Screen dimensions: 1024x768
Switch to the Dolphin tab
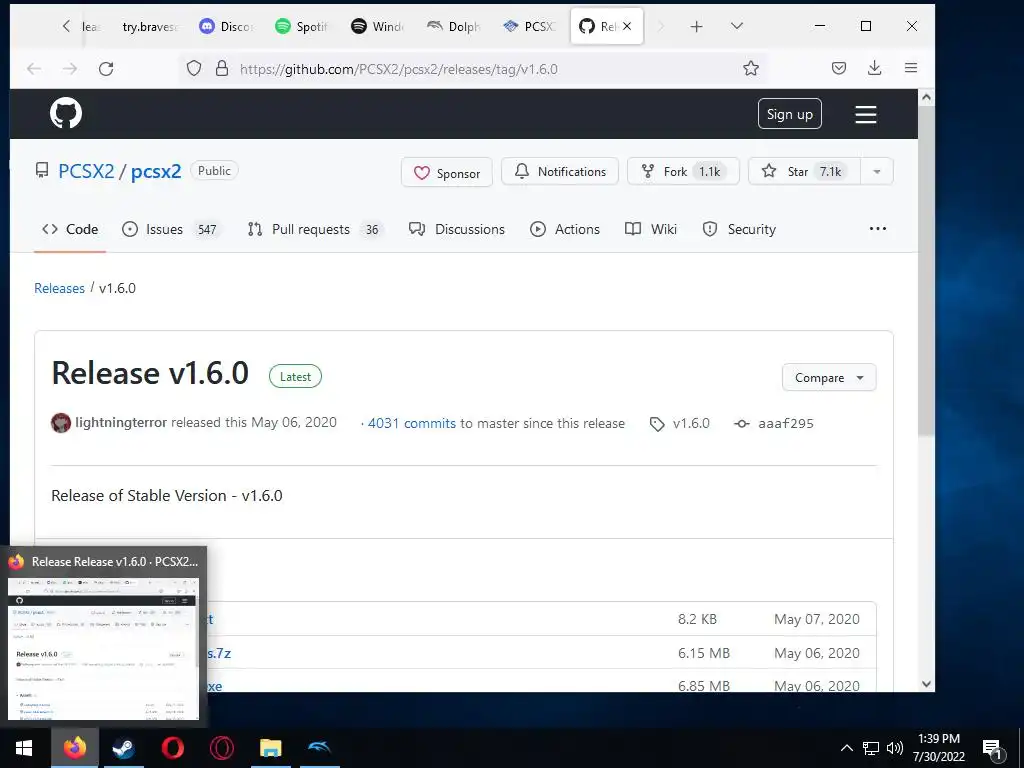(x=454, y=26)
